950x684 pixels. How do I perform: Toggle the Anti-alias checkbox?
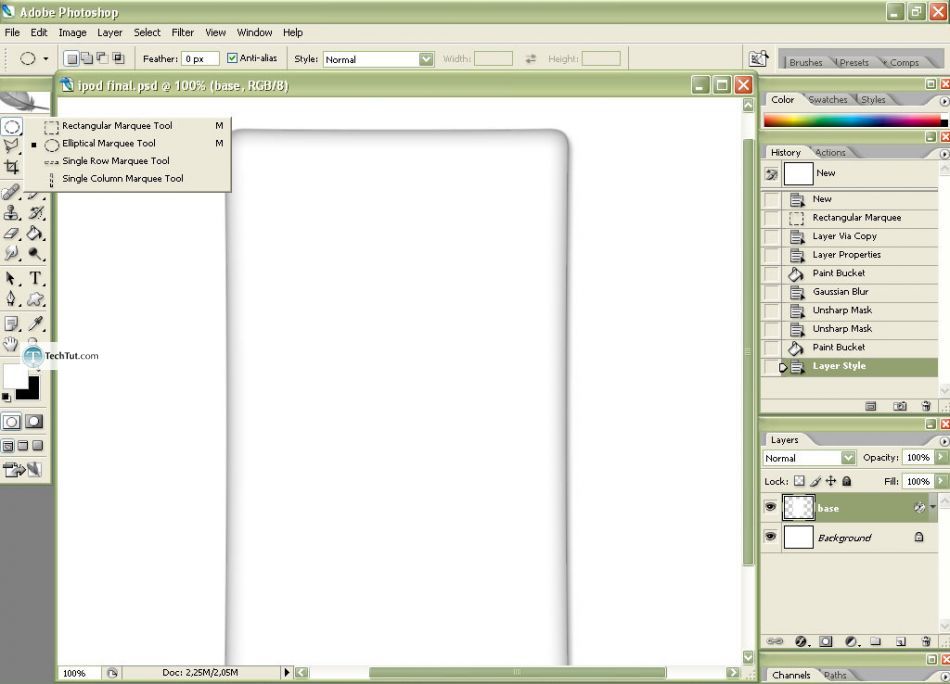(x=232, y=58)
